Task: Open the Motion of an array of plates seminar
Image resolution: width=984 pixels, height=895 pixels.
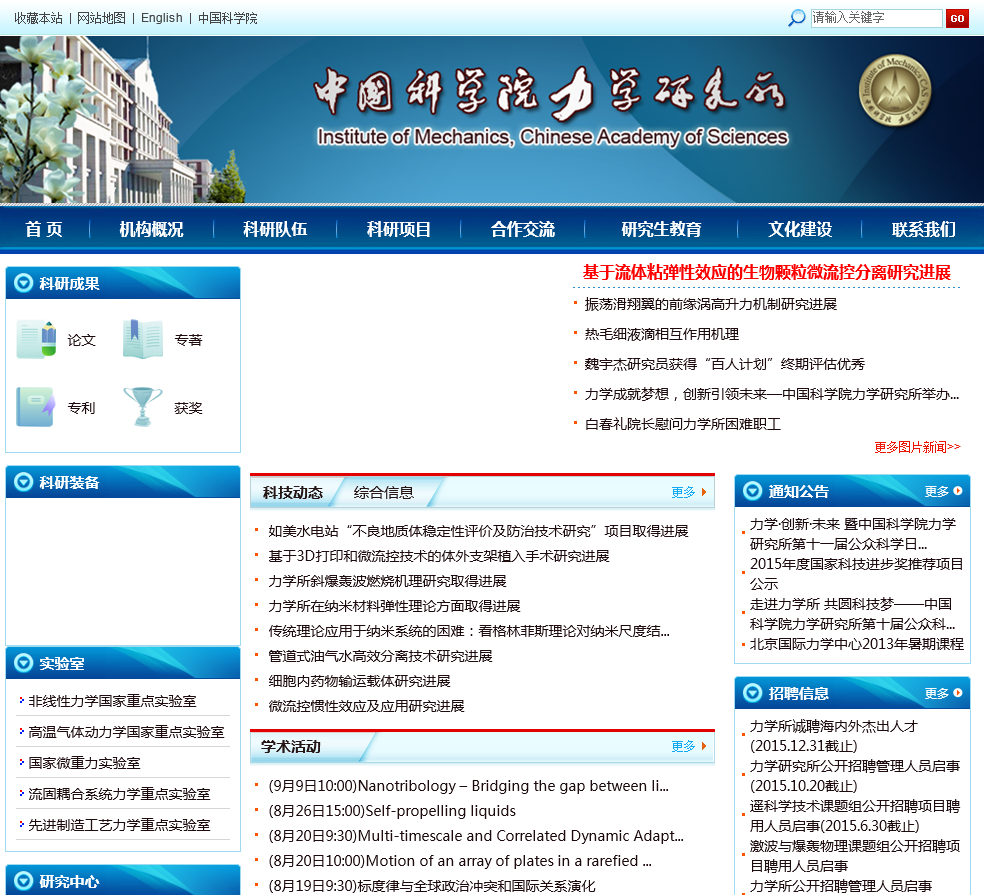Action: click(x=459, y=860)
